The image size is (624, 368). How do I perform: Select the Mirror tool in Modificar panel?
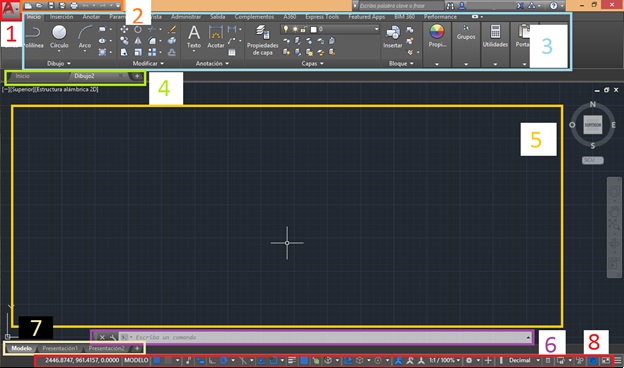[x=138, y=41]
